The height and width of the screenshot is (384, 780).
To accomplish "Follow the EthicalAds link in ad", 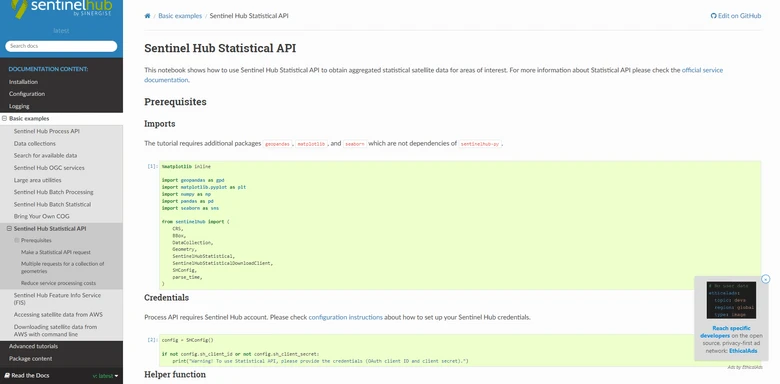I will (743, 351).
